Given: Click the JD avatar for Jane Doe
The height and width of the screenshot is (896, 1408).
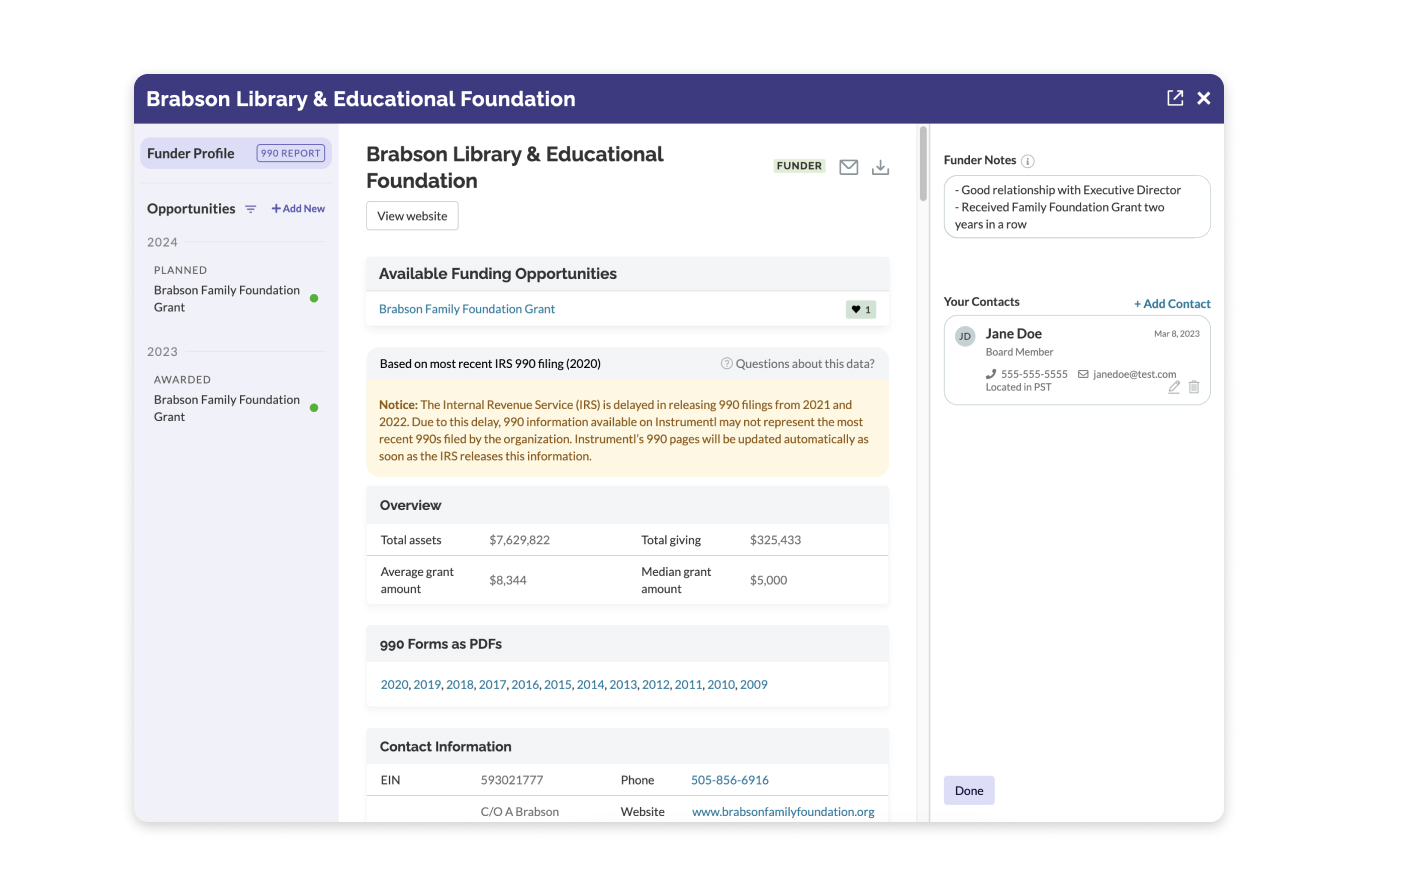Looking at the screenshot, I should pyautogui.click(x=965, y=337).
